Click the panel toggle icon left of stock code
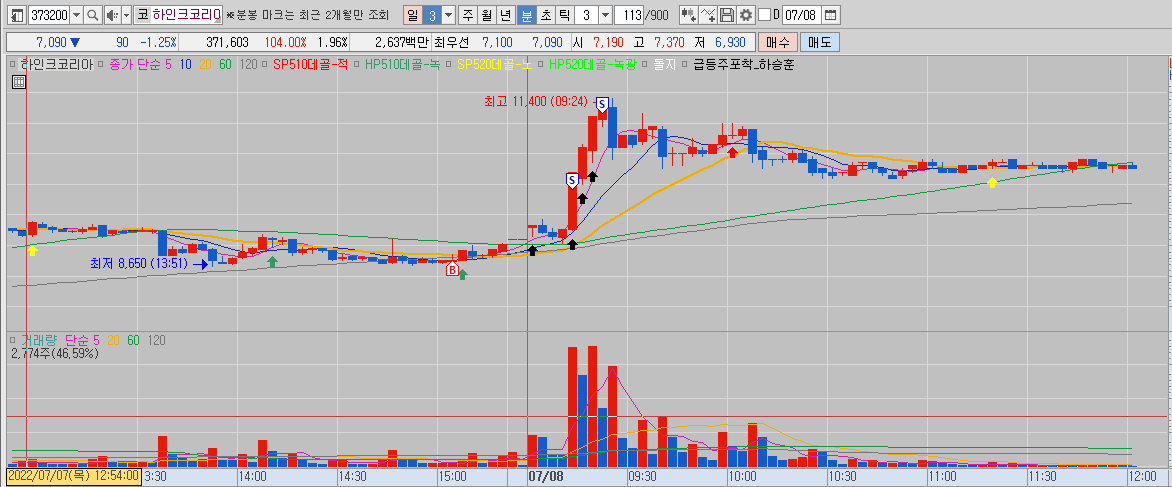 (16, 14)
